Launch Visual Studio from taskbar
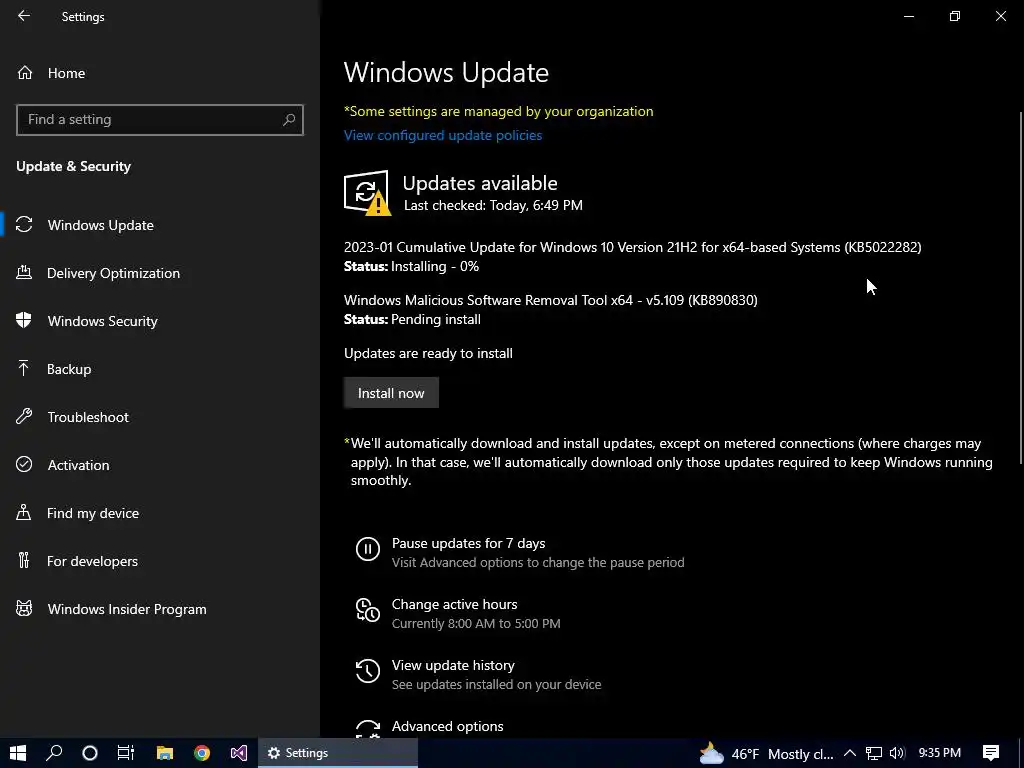 pyautogui.click(x=239, y=753)
